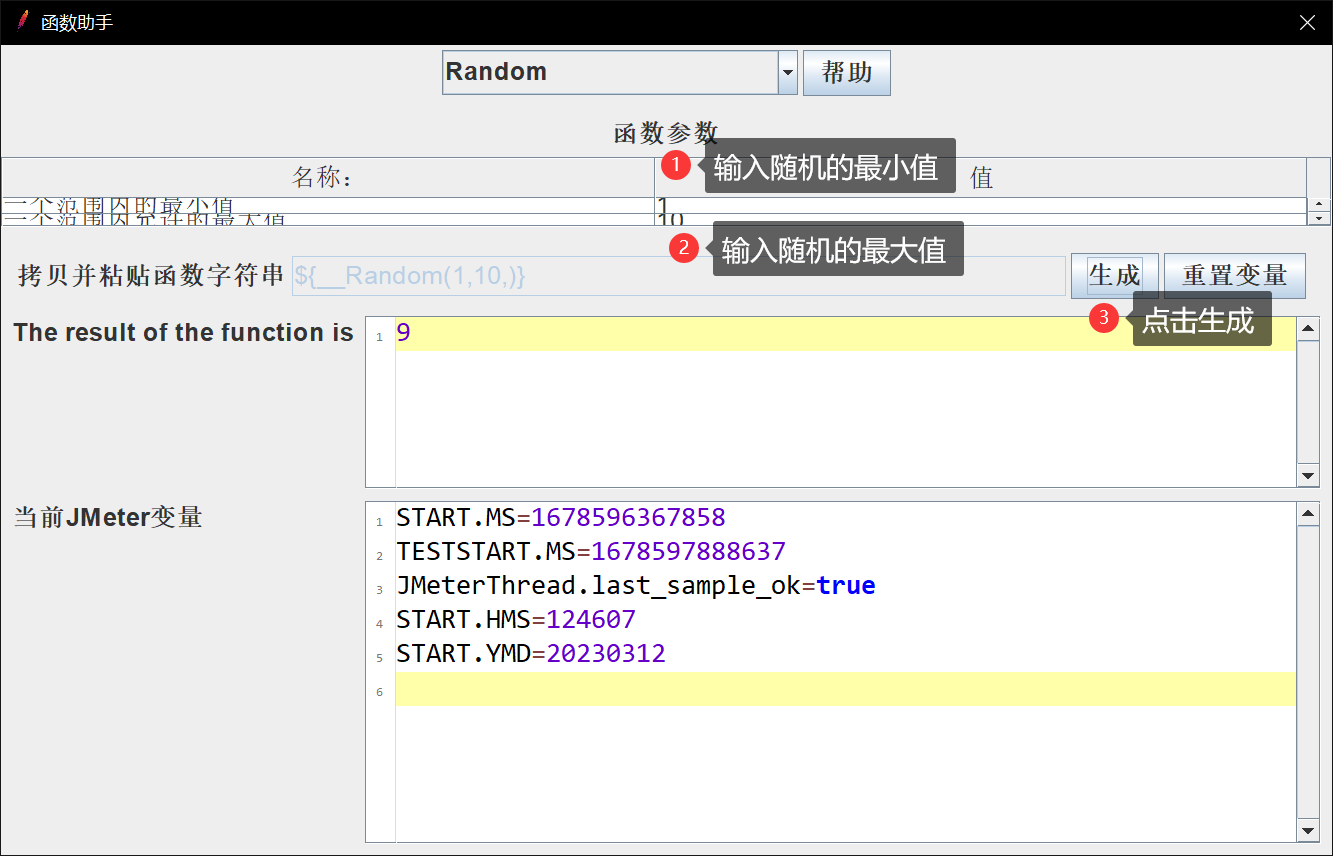Click the maximum value cell containing 10
Screen dimensions: 1333x856
pyautogui.click(x=980, y=219)
